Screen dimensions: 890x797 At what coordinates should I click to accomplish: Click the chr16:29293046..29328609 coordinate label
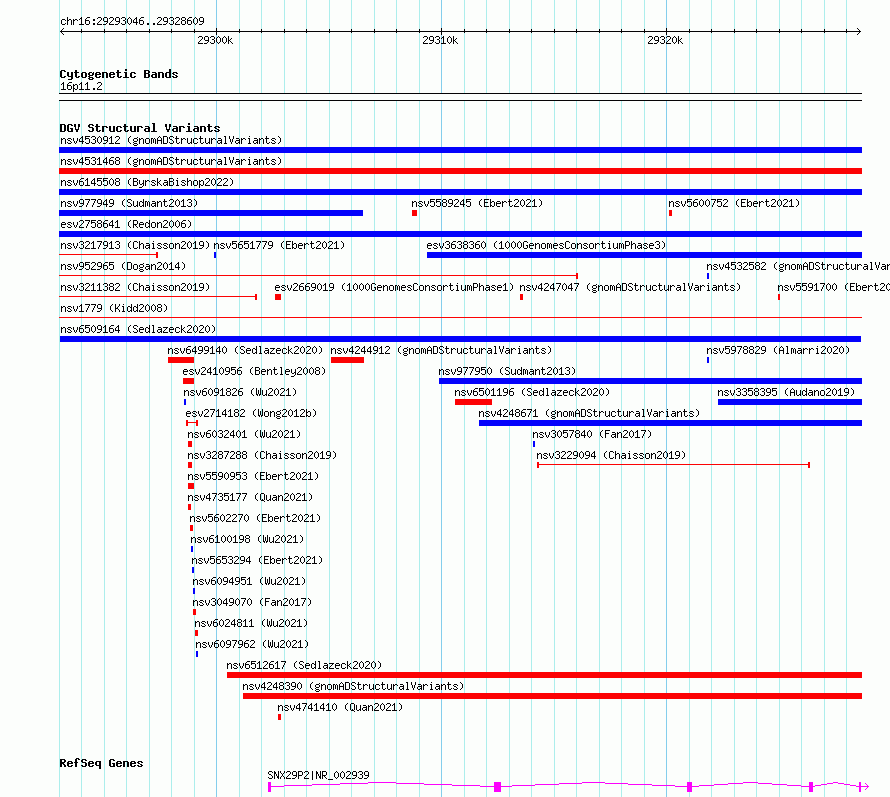(132, 21)
